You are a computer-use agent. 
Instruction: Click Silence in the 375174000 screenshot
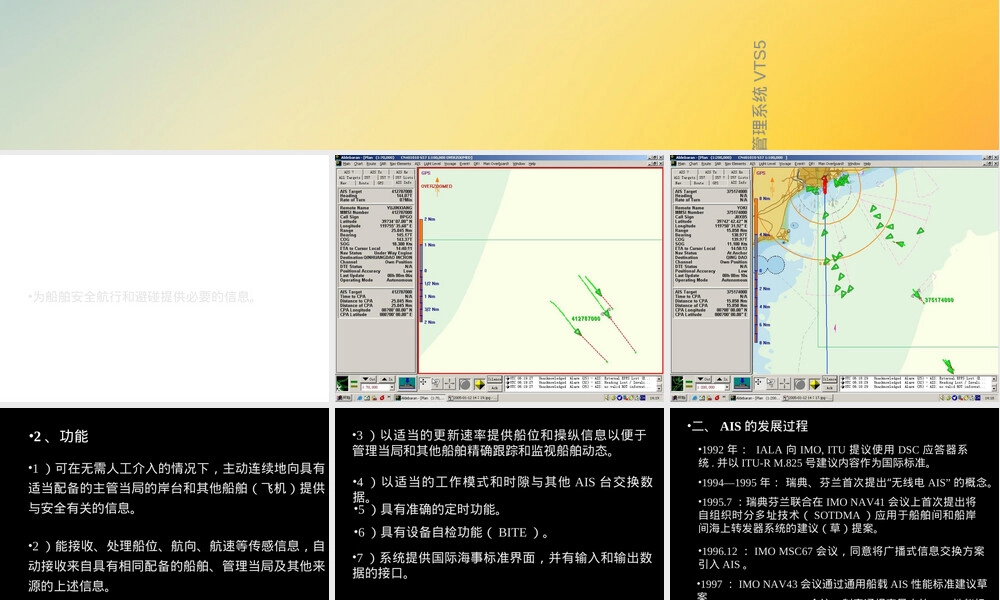[830, 379]
